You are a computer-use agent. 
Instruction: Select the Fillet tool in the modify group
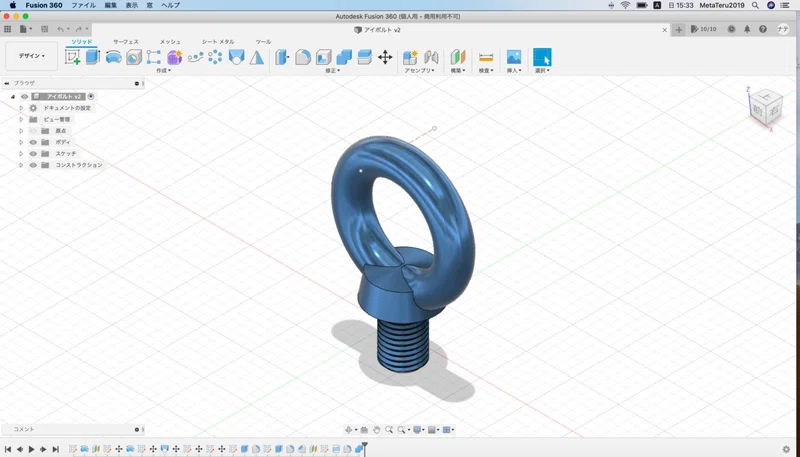click(x=303, y=57)
